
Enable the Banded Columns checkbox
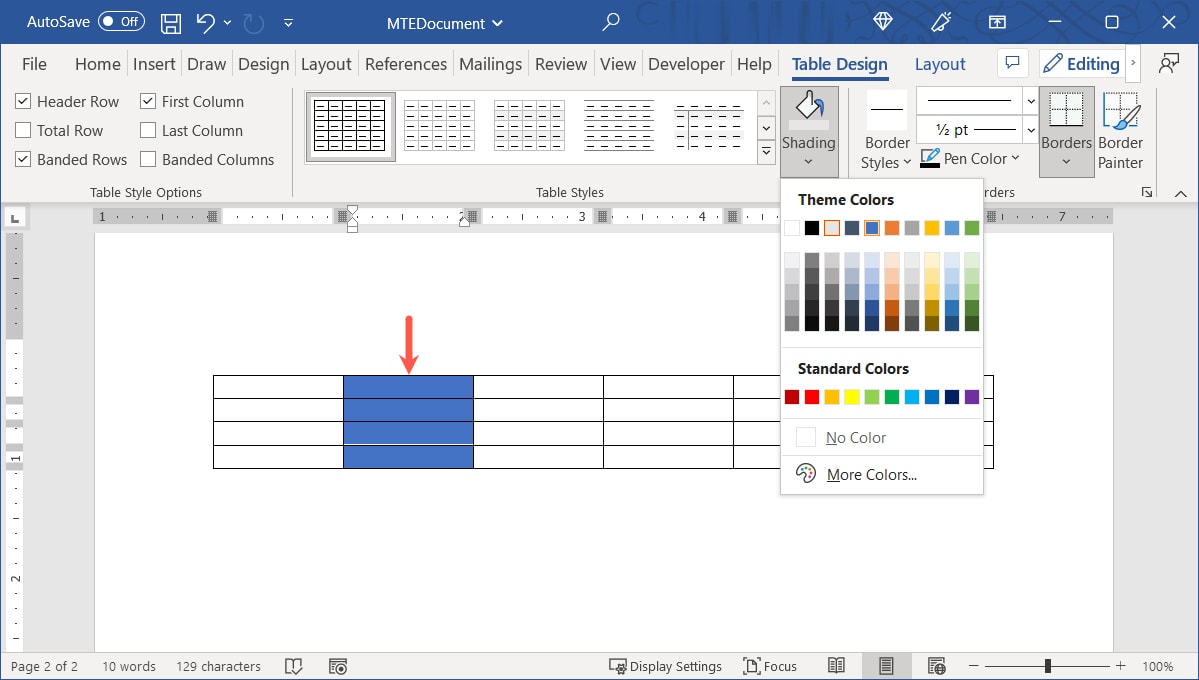click(148, 159)
